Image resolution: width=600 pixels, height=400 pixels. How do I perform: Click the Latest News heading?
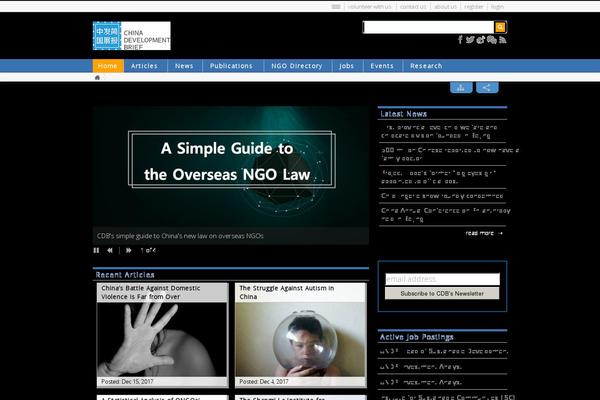pyautogui.click(x=404, y=114)
